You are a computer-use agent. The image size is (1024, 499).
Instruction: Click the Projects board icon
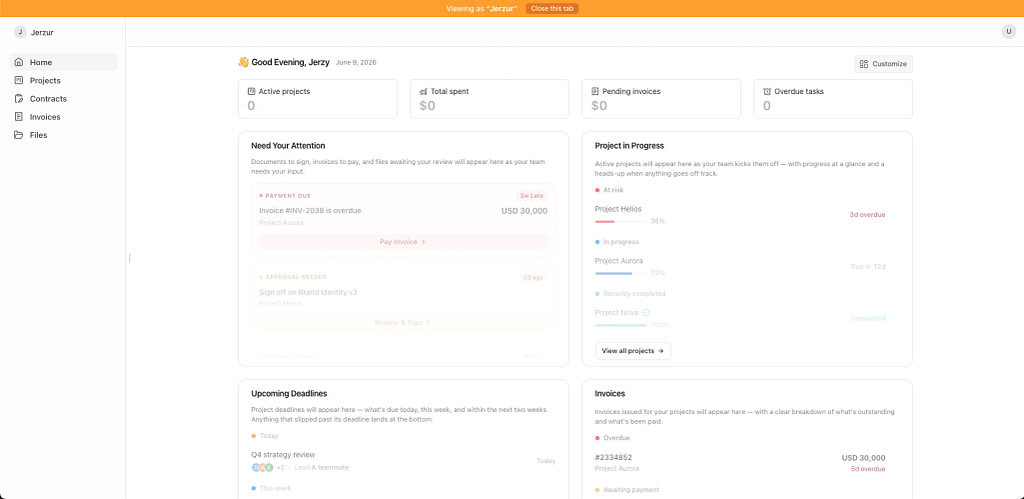pos(18,80)
